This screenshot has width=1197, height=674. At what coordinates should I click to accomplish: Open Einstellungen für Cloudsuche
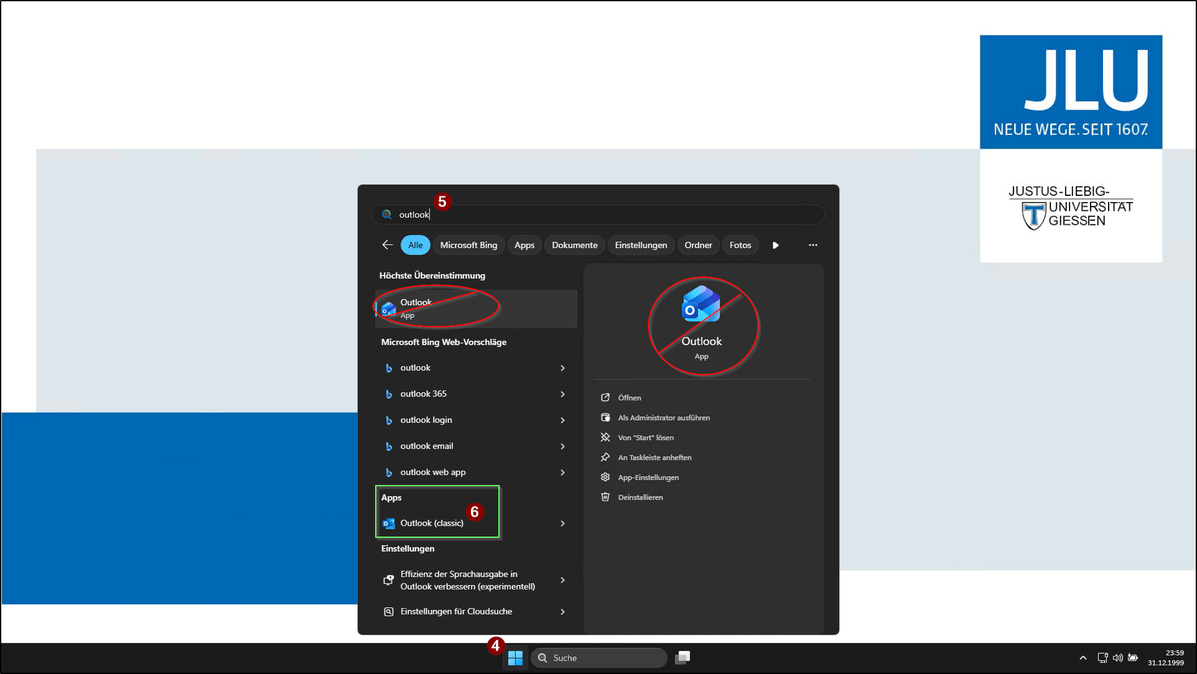[457, 611]
